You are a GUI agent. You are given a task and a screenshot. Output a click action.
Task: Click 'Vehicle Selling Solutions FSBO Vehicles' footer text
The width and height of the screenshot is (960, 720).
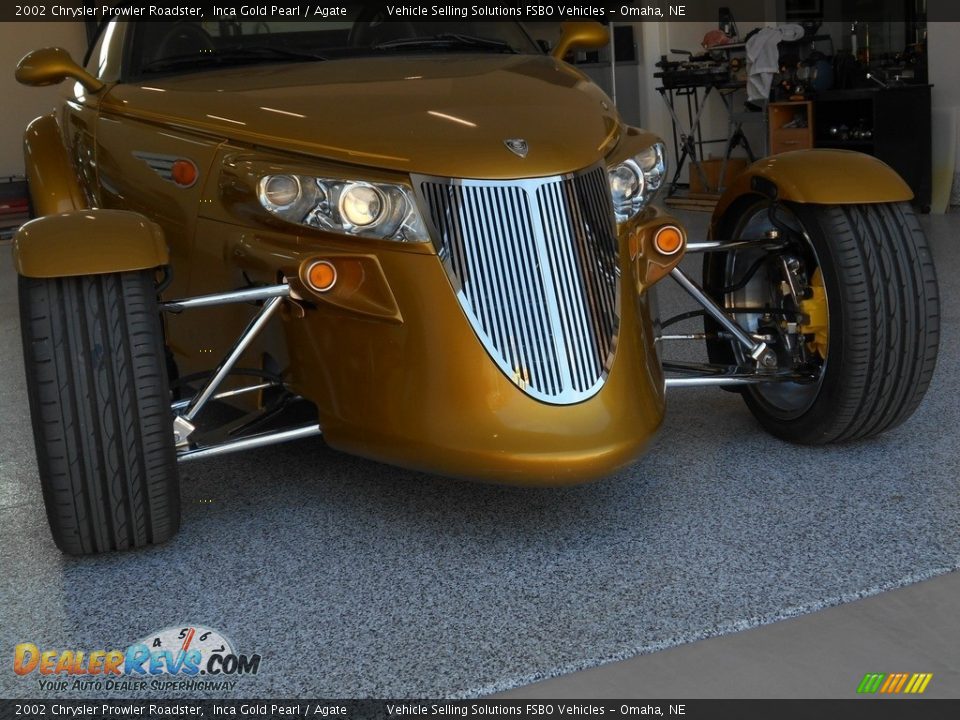pos(496,710)
